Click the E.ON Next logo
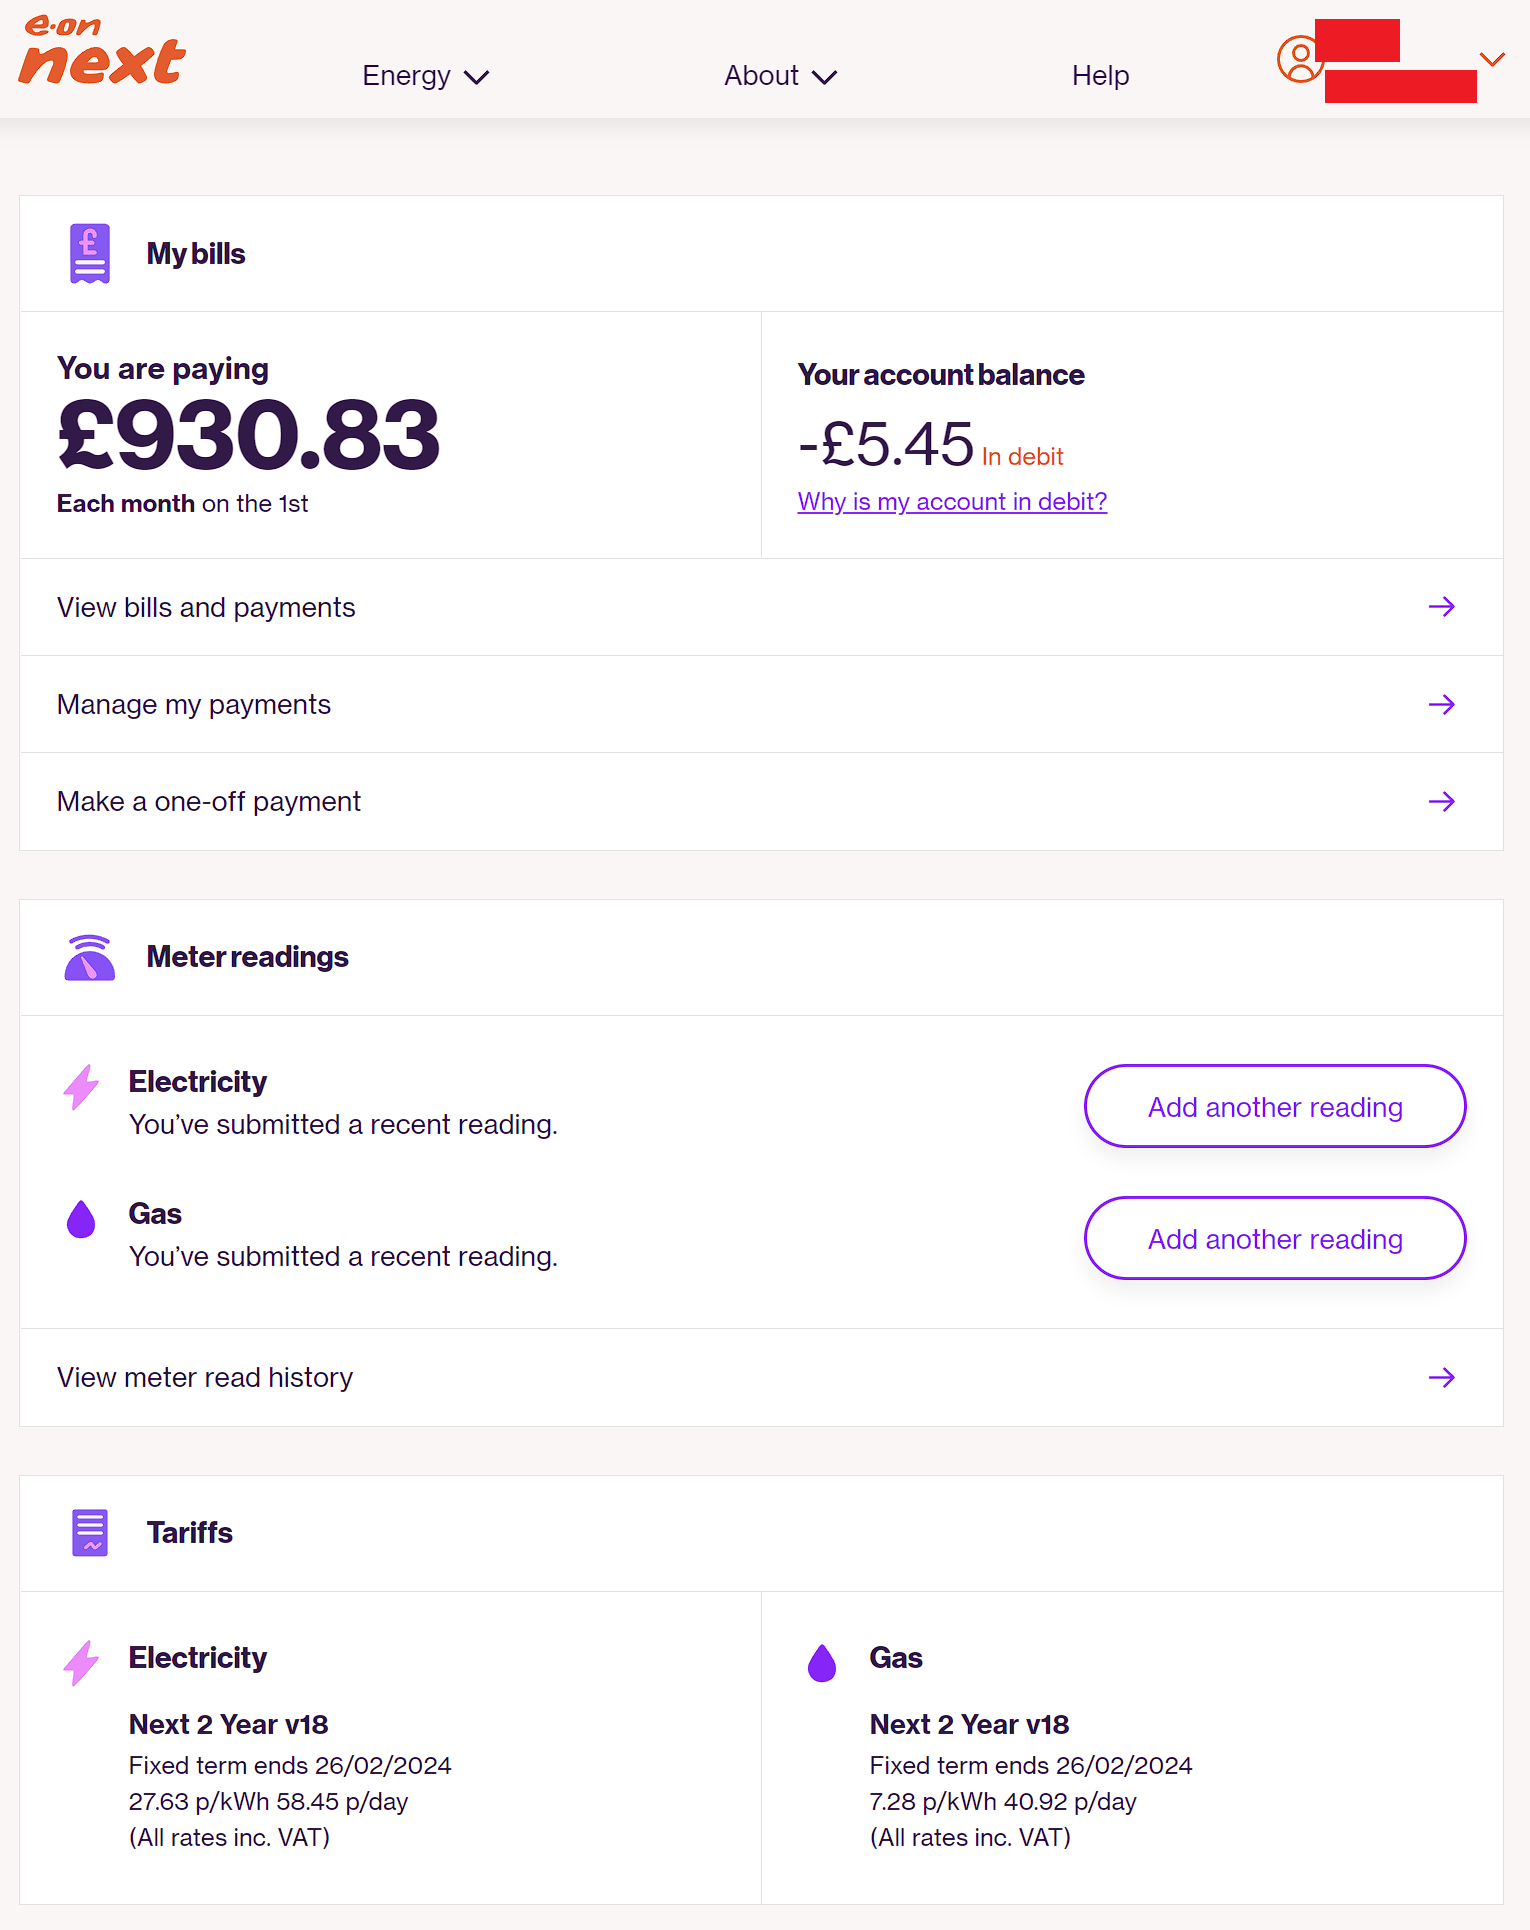Image resolution: width=1530 pixels, height=1930 pixels. (x=102, y=50)
